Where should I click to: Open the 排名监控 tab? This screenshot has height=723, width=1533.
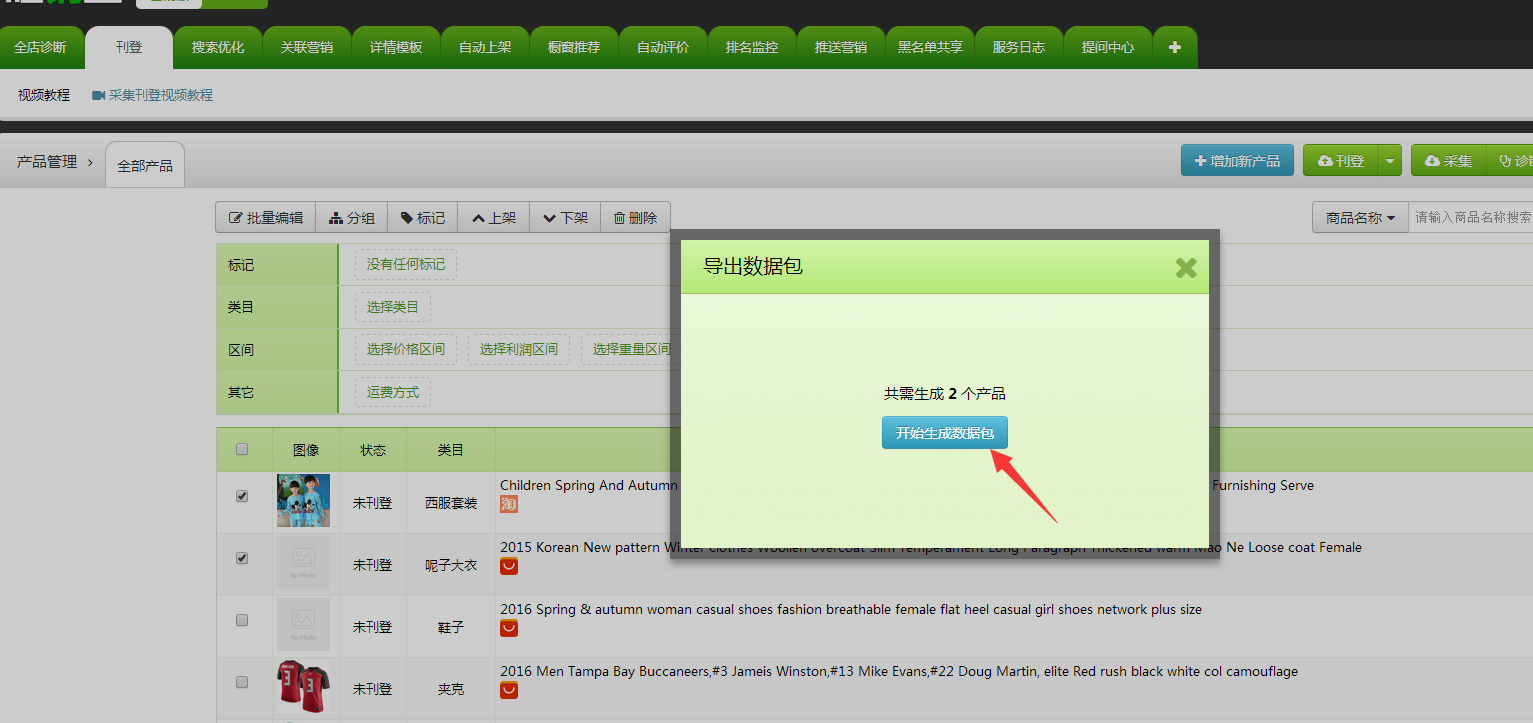coord(752,47)
